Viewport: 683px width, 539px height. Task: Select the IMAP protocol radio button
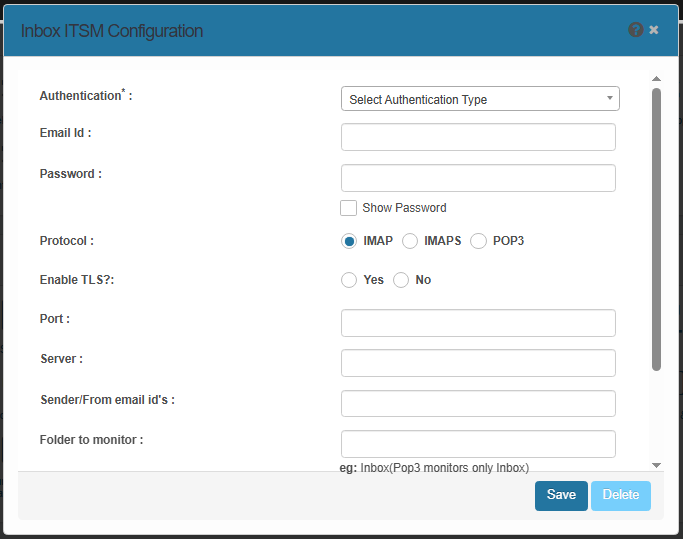point(349,241)
